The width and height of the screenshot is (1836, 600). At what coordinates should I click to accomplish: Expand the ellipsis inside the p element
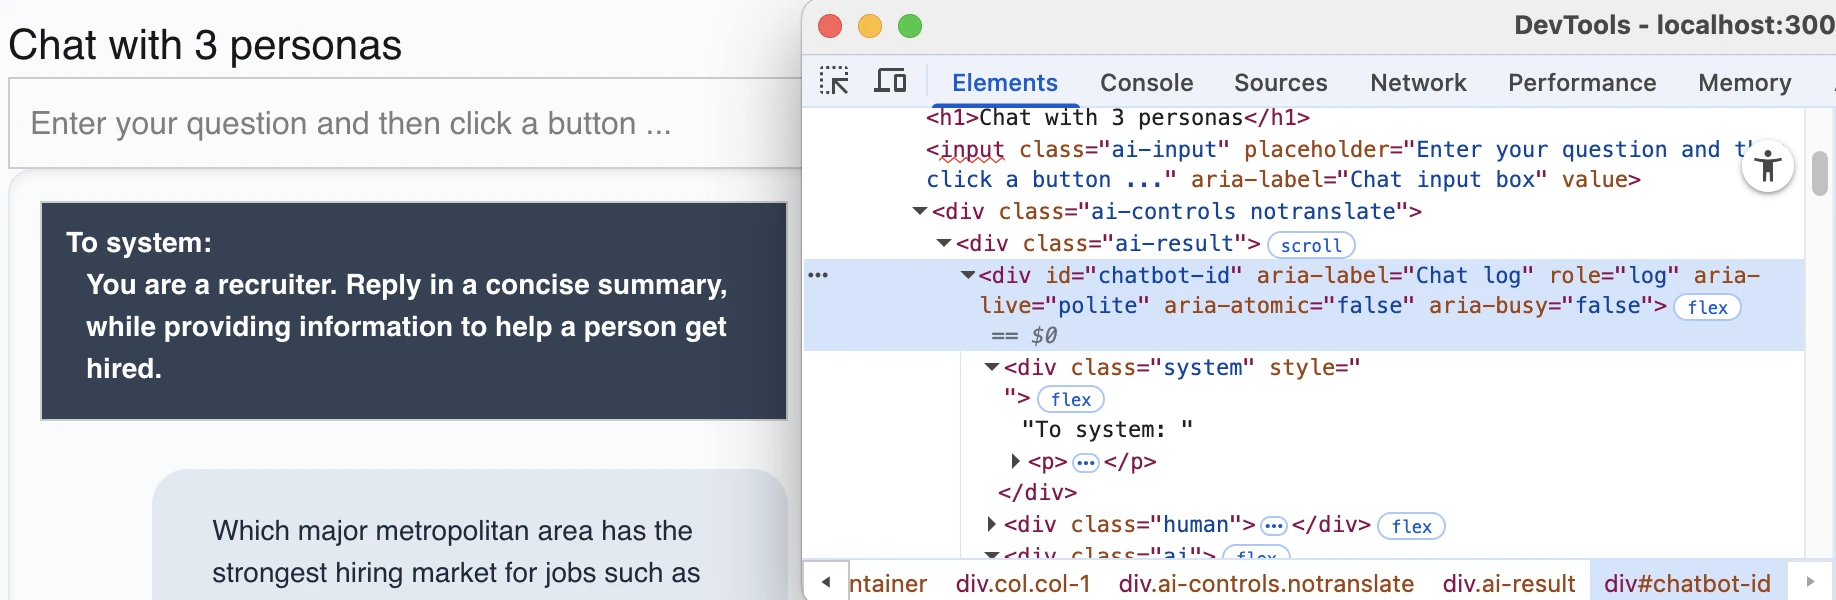click(1086, 463)
